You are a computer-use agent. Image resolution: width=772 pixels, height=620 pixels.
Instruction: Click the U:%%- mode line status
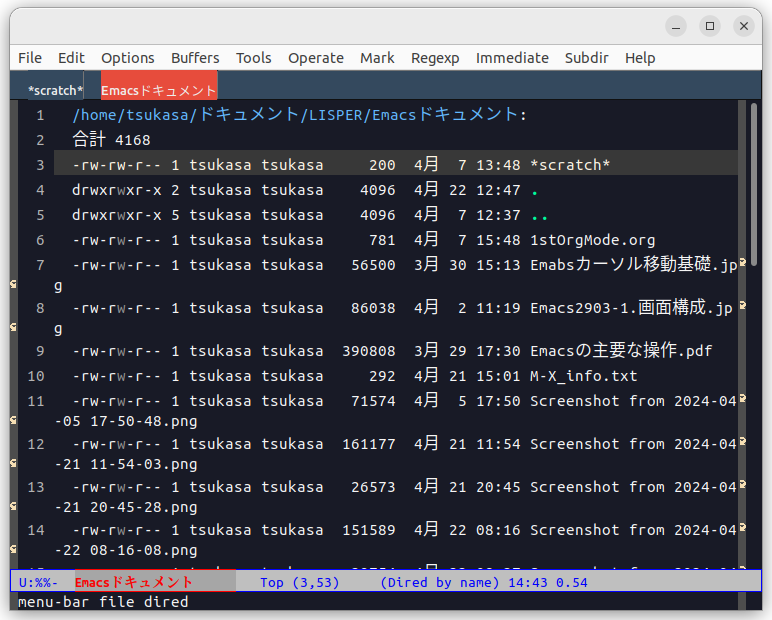point(38,583)
